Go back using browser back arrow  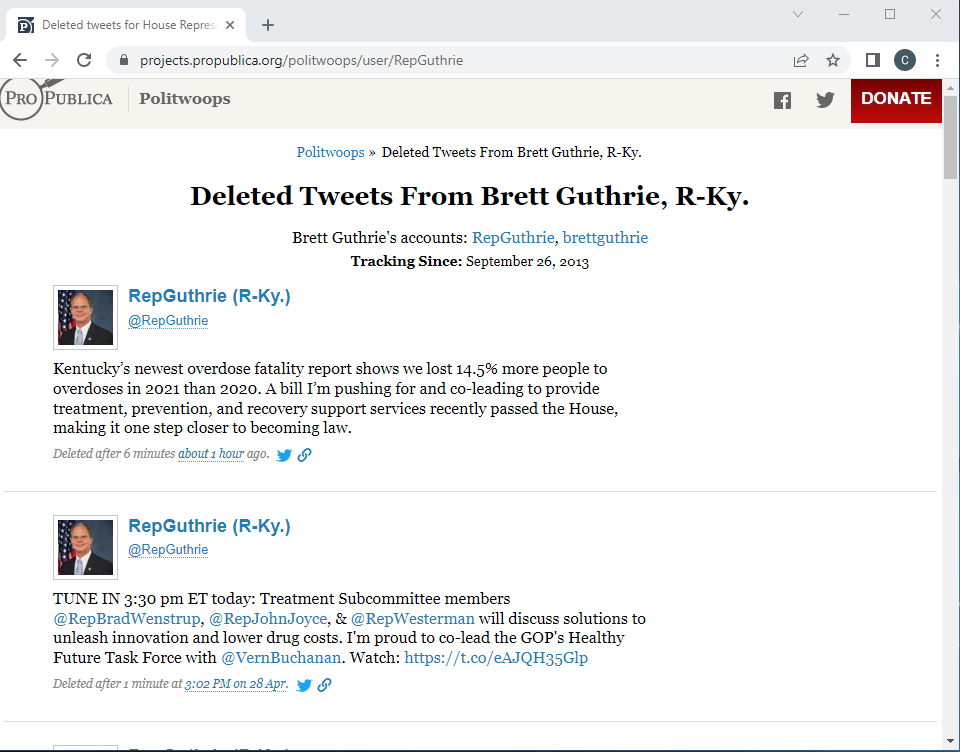click(x=20, y=60)
